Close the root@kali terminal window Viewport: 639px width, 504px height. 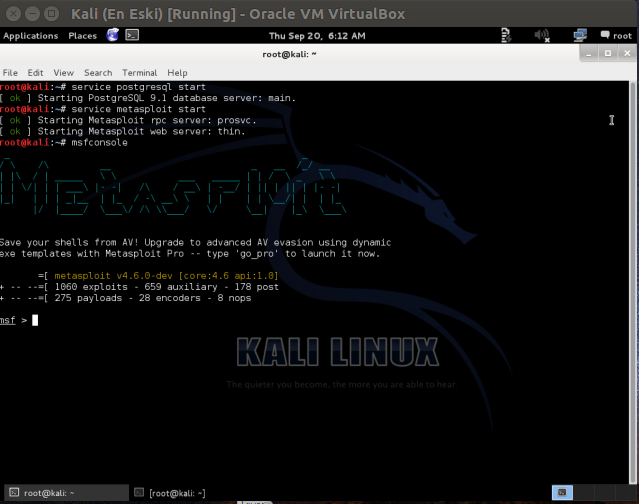pyautogui.click(x=627, y=53)
